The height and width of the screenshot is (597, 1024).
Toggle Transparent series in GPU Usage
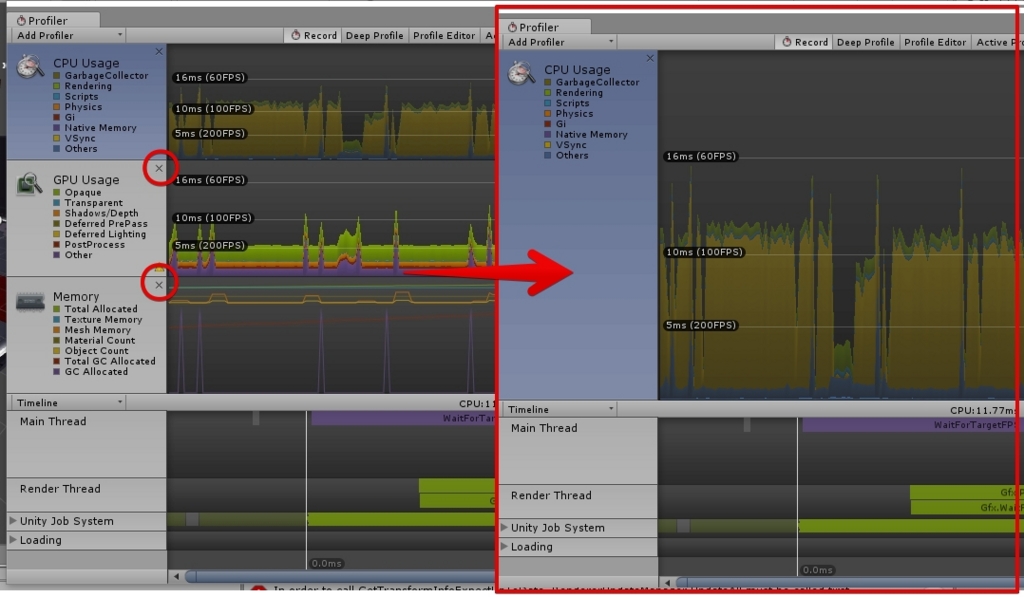[57, 203]
